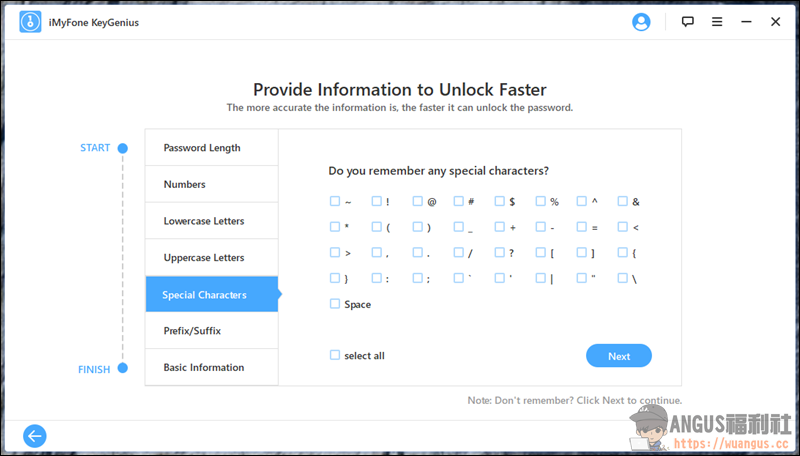
Task: Click the back arrow button
Action: [35, 435]
